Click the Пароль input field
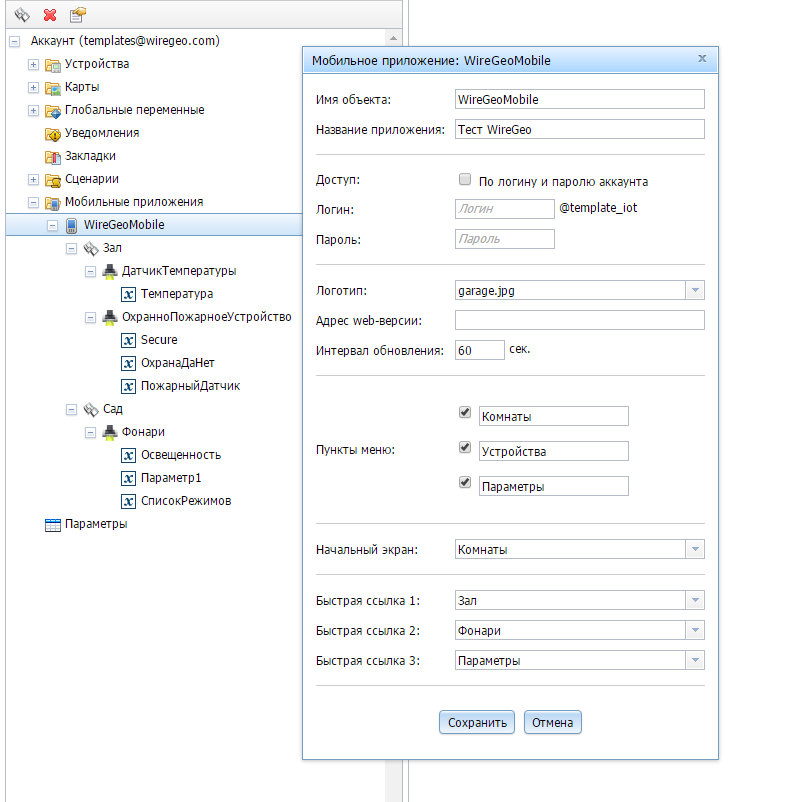This screenshot has width=804, height=802. (x=505, y=239)
